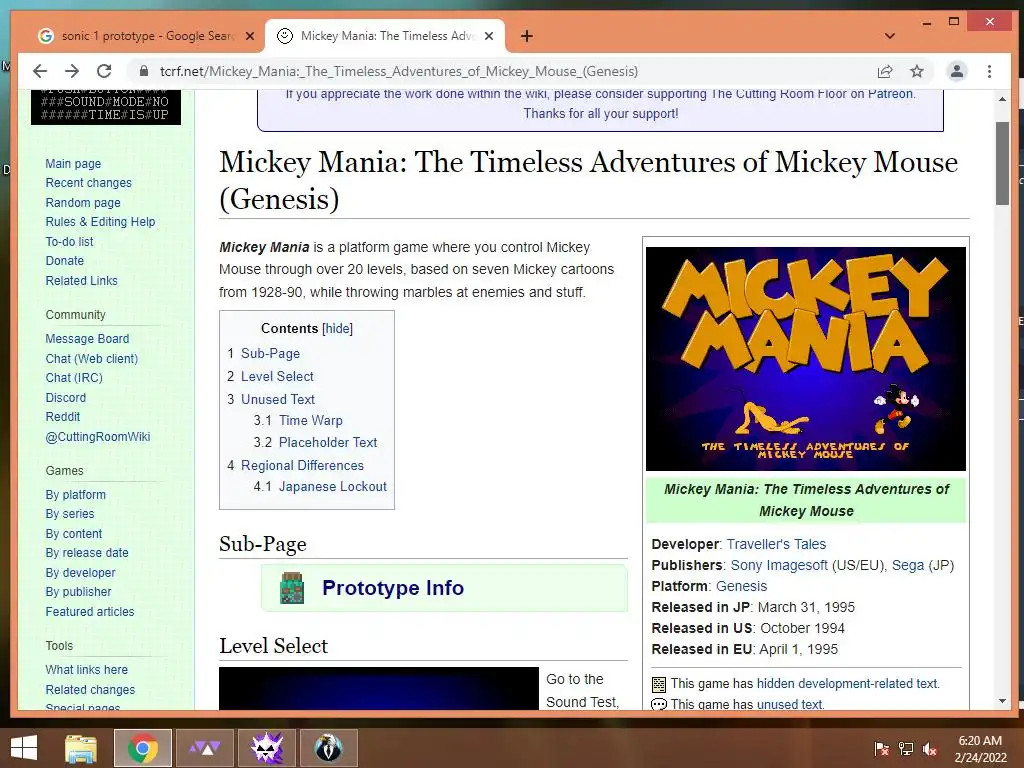Screen dimensions: 1024x768
Task: Go to Main page in sidebar
Action: coord(73,164)
